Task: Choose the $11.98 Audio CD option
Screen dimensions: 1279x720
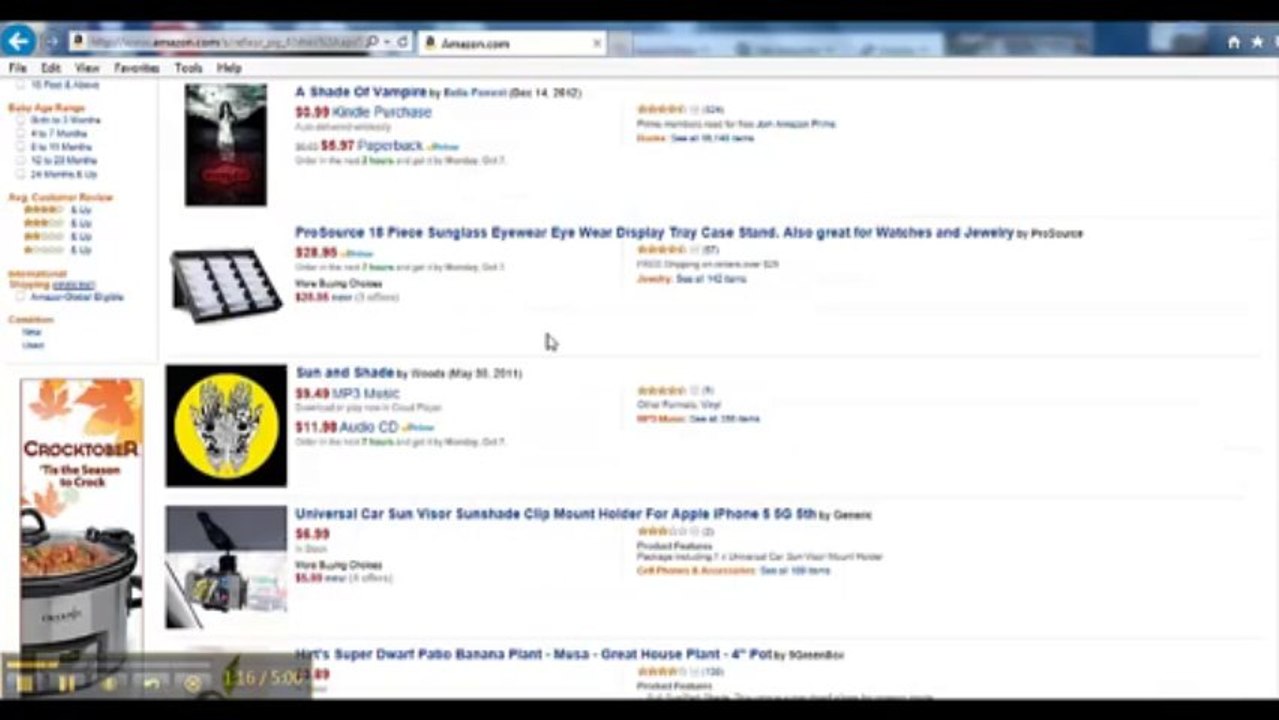Action: [x=346, y=427]
